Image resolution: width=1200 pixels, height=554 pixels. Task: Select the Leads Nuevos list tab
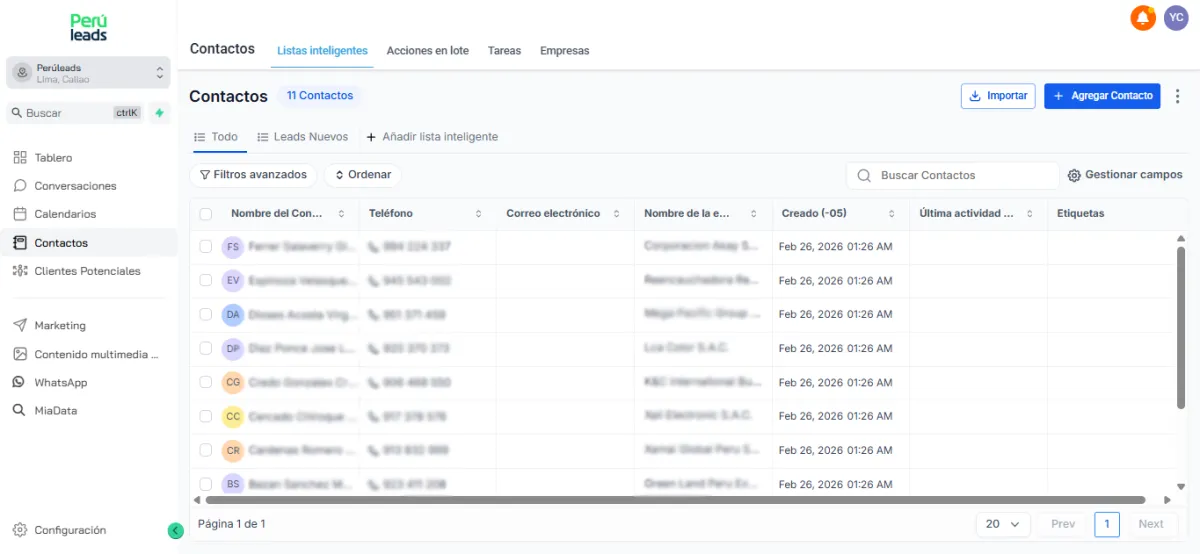coord(303,137)
